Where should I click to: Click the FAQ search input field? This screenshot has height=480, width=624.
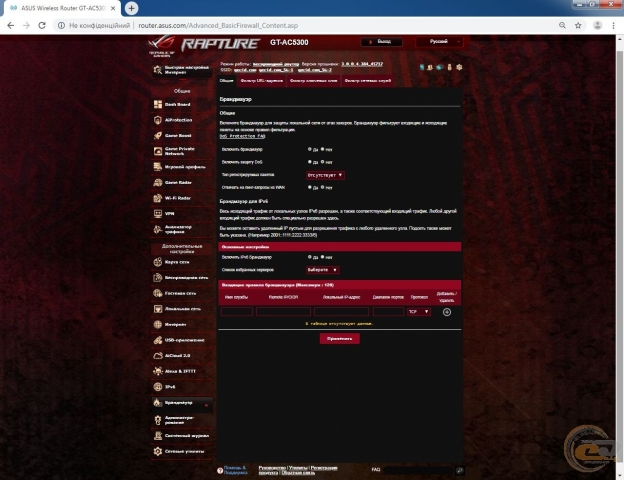coord(419,470)
